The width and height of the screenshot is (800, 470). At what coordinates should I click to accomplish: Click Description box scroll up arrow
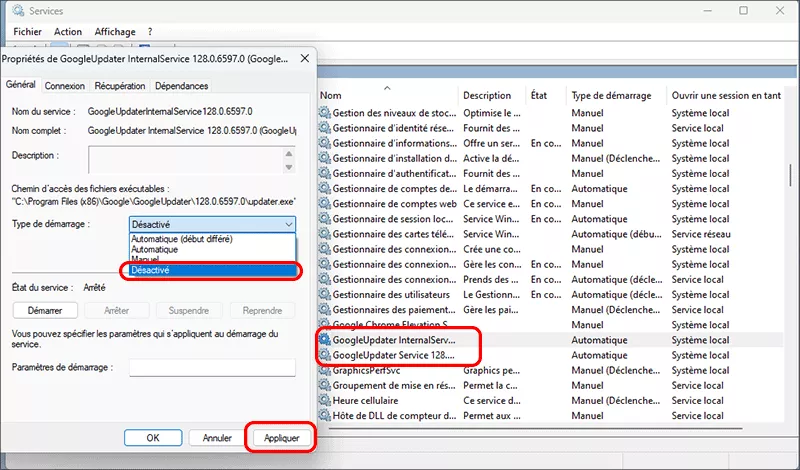289,153
